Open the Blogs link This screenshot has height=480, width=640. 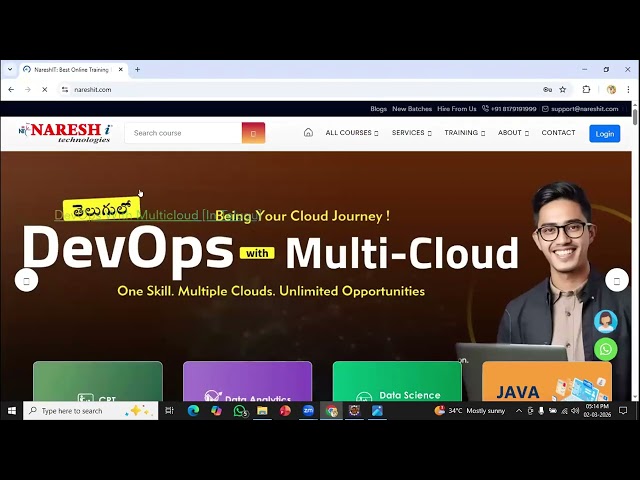378,109
